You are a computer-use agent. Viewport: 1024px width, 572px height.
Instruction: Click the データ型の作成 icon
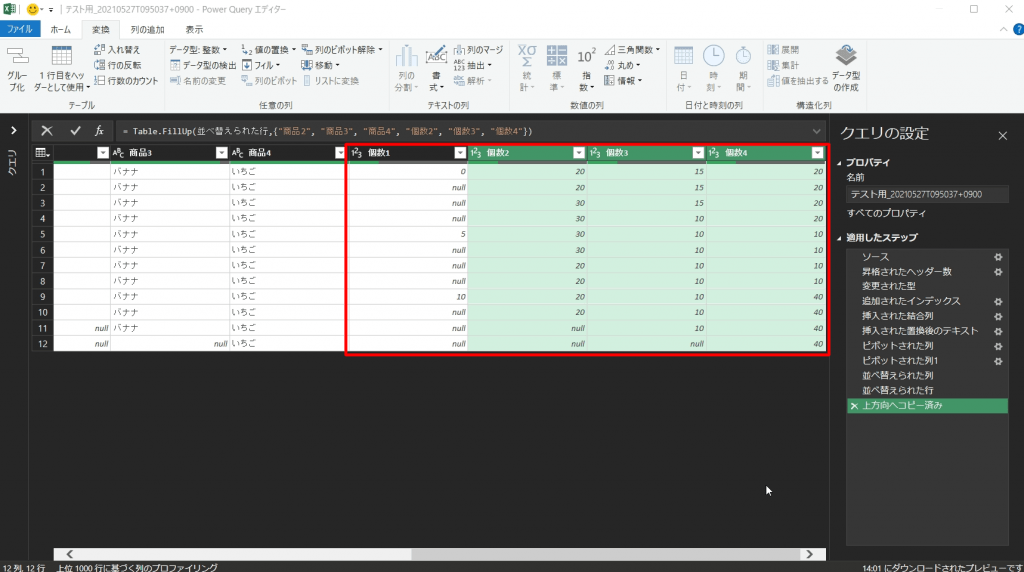click(x=846, y=60)
